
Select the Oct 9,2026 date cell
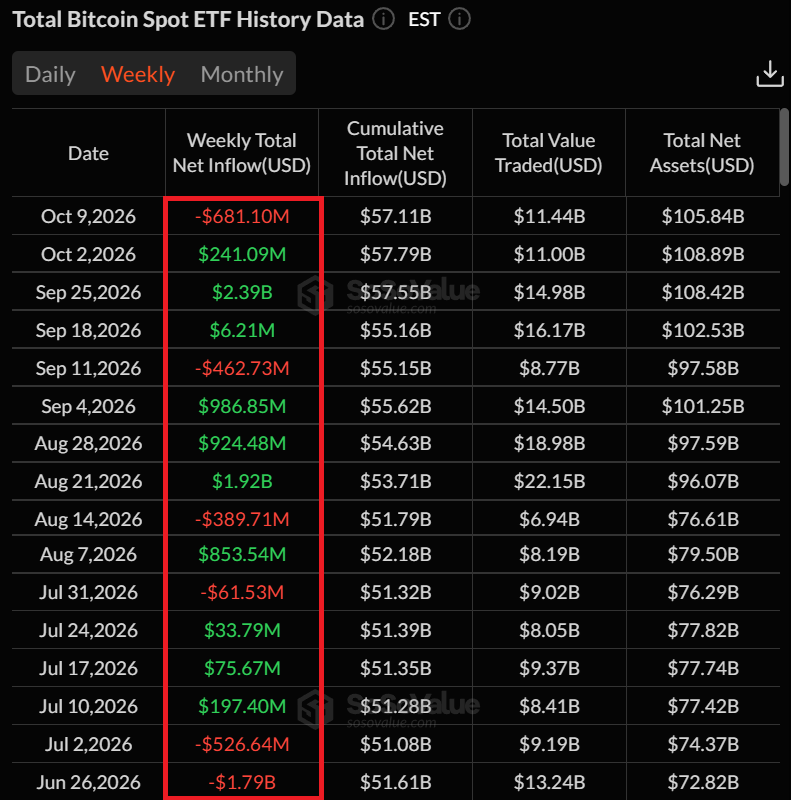(x=88, y=216)
